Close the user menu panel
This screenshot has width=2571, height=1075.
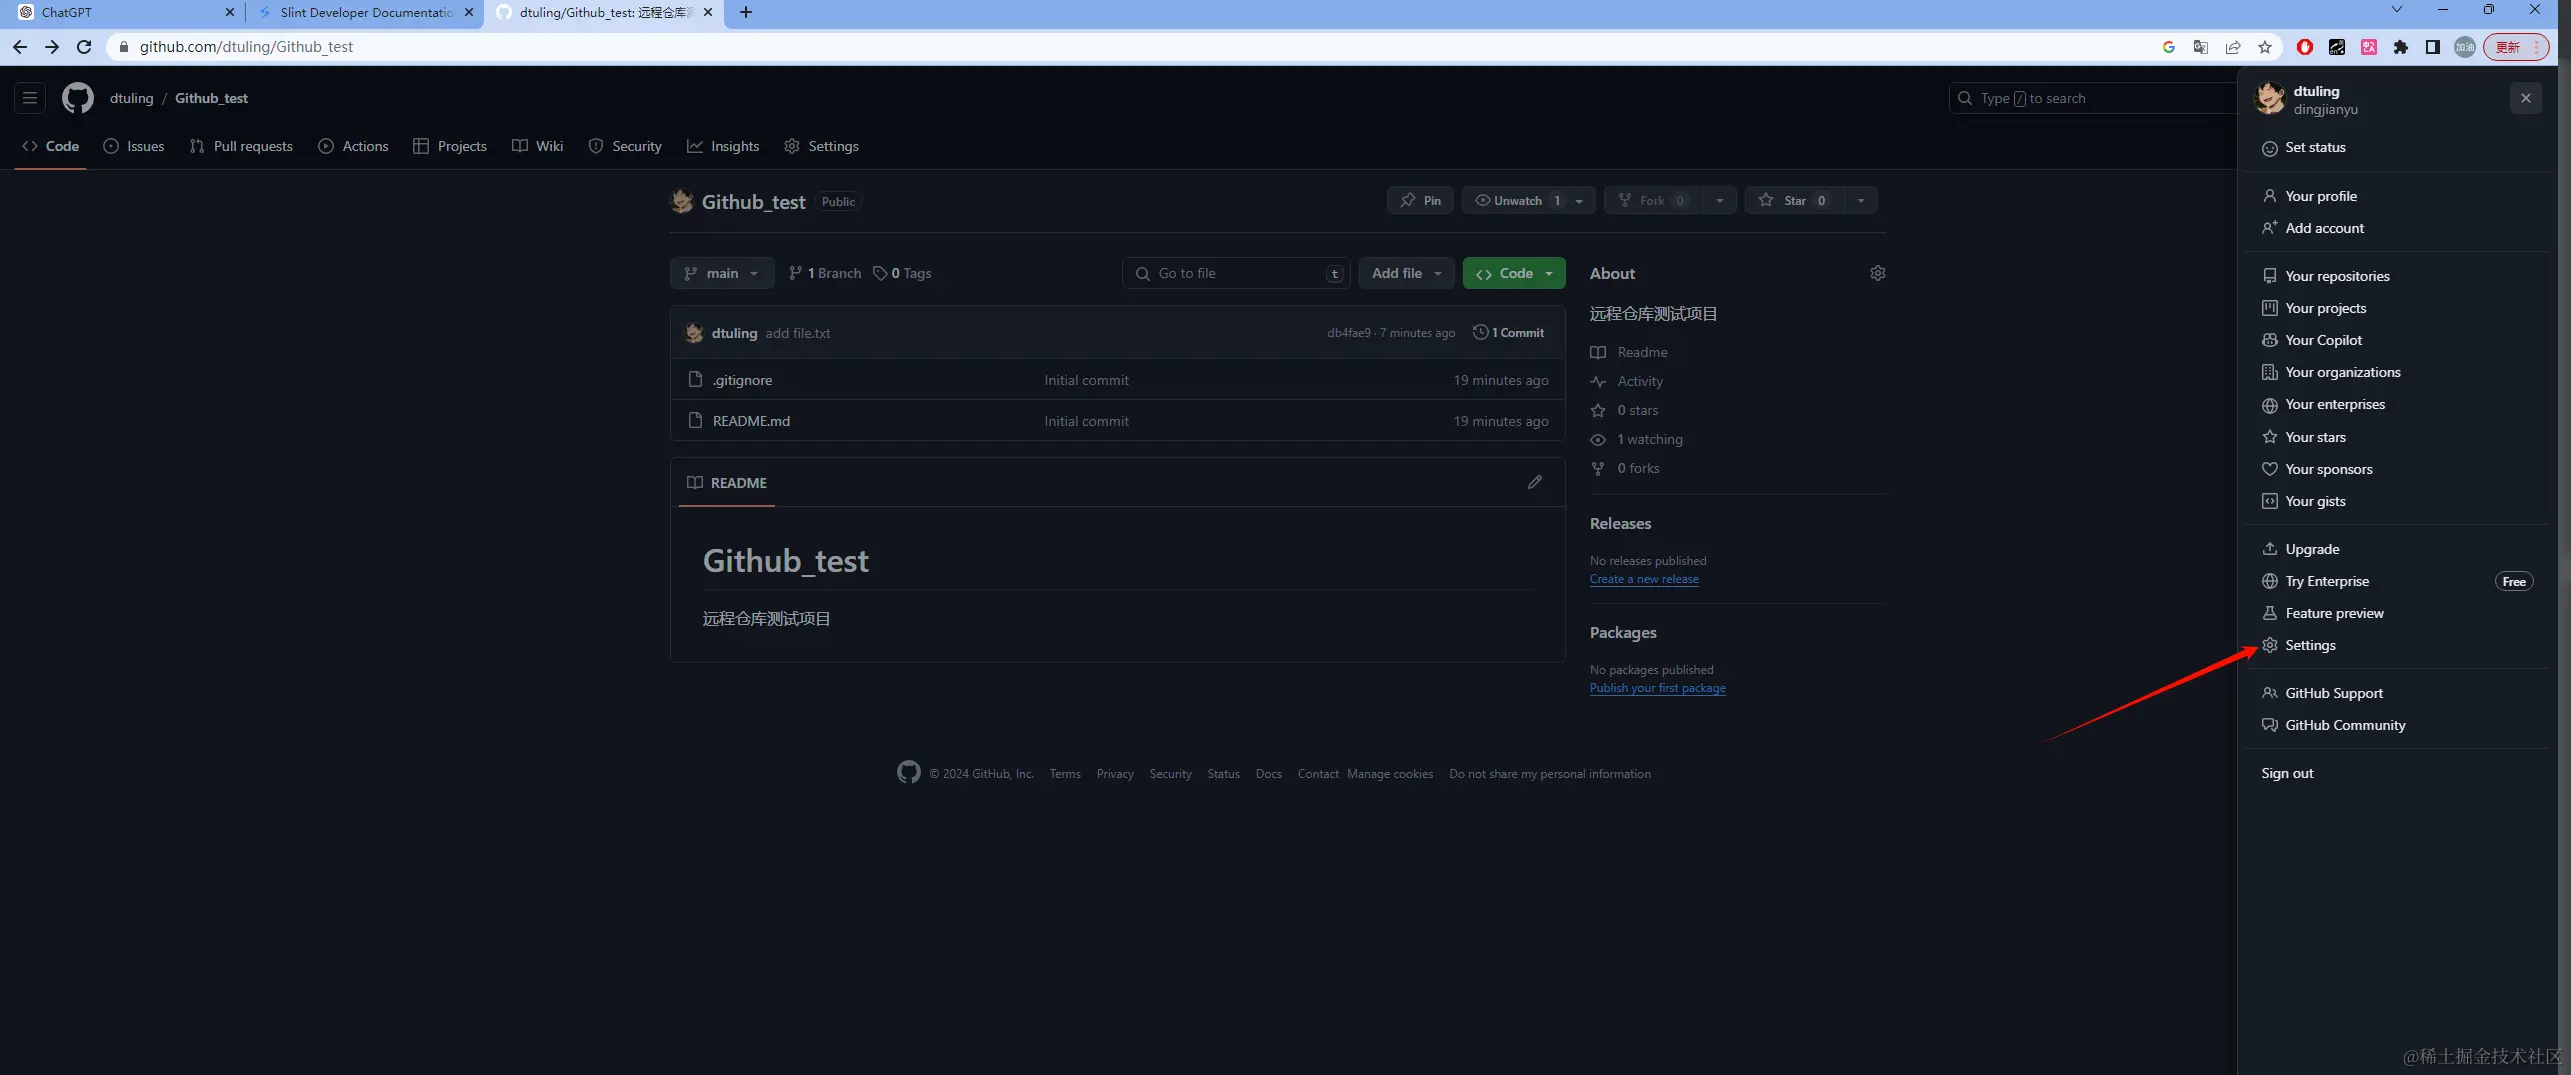pos(2525,98)
